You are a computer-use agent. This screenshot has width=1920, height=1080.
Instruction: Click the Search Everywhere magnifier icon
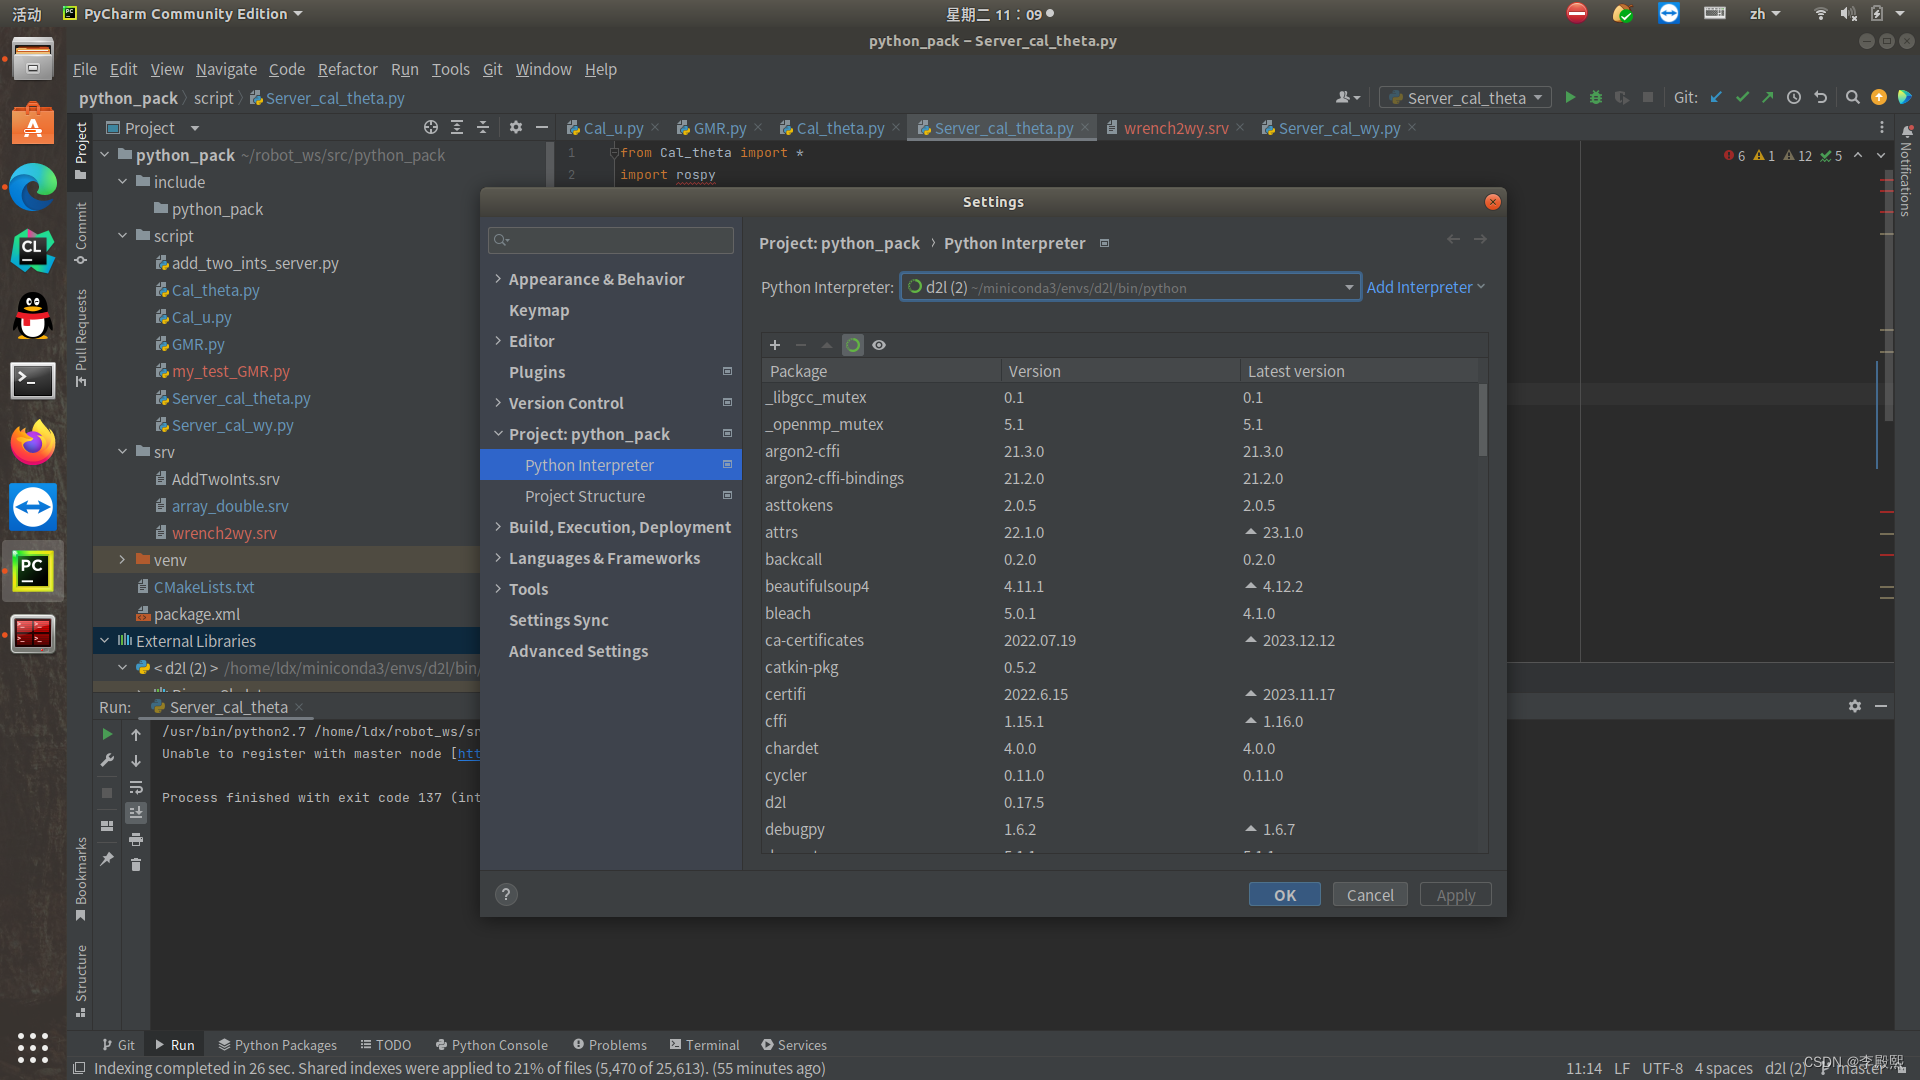click(x=1852, y=97)
